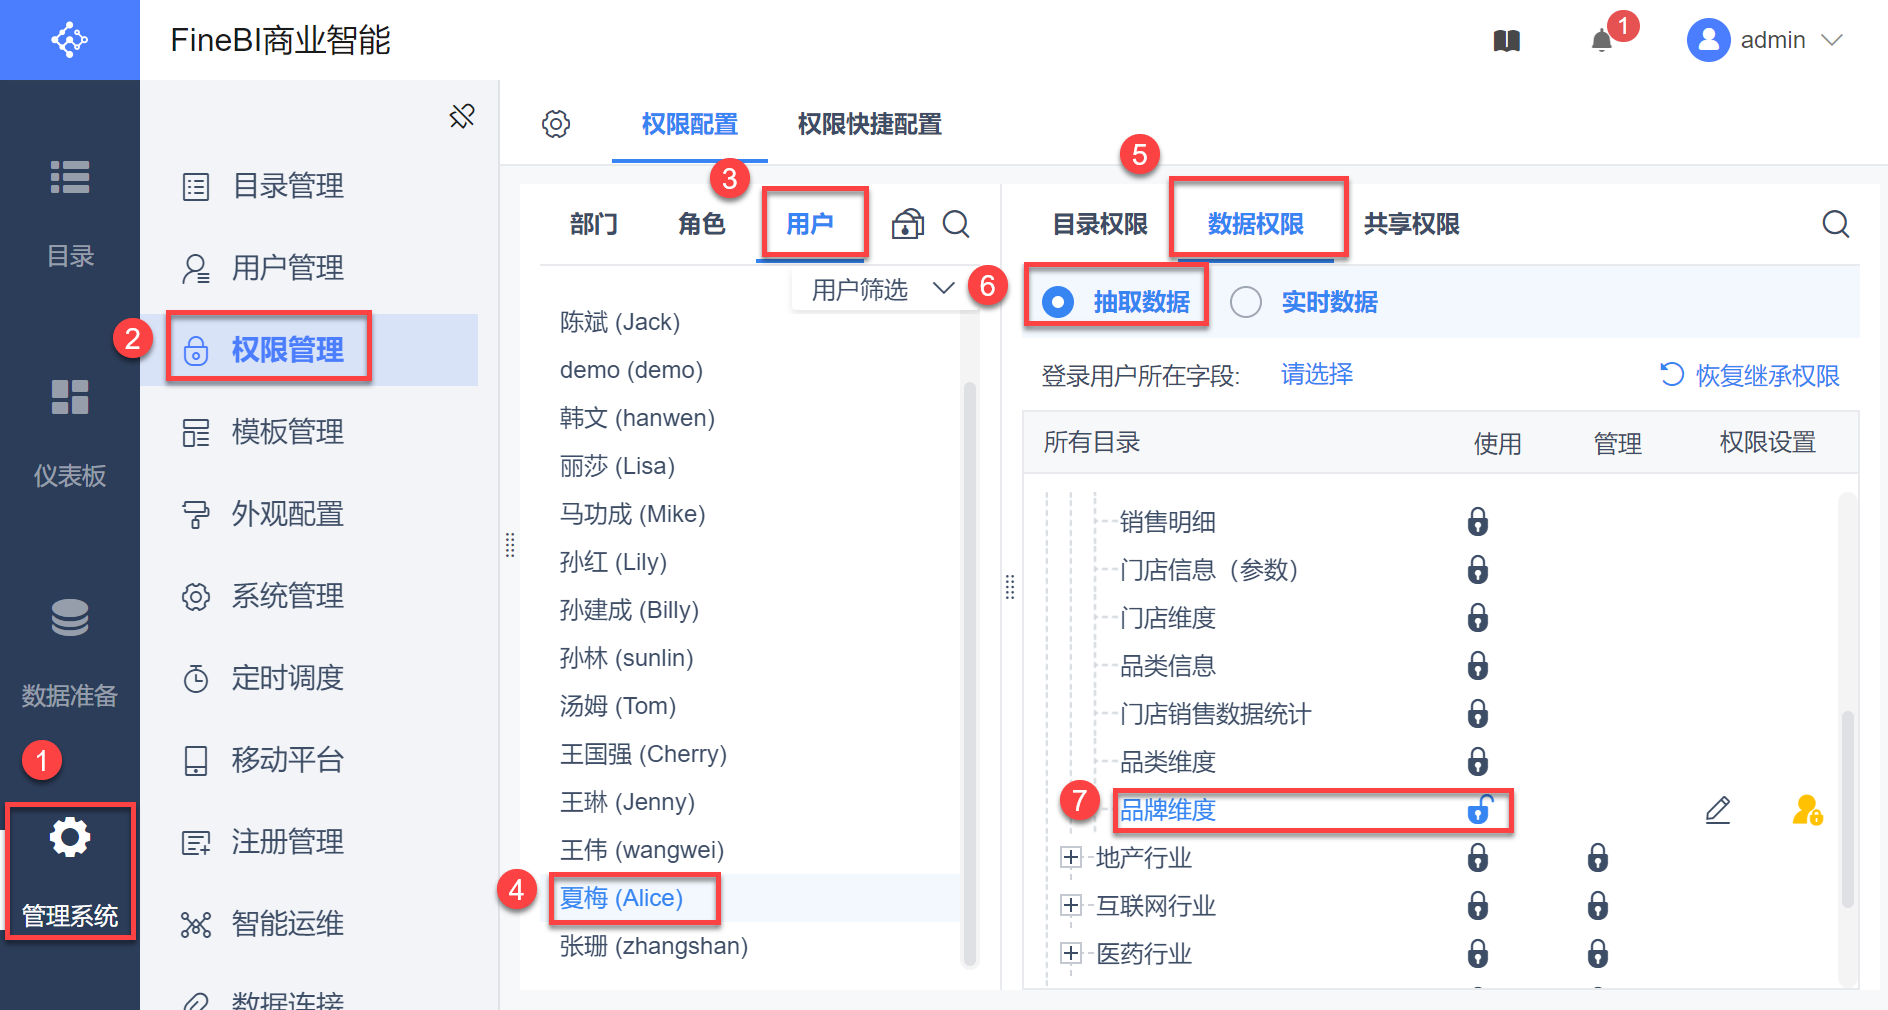This screenshot has width=1888, height=1010.
Task: Switch to the 共享权限 tab
Action: [x=1411, y=224]
